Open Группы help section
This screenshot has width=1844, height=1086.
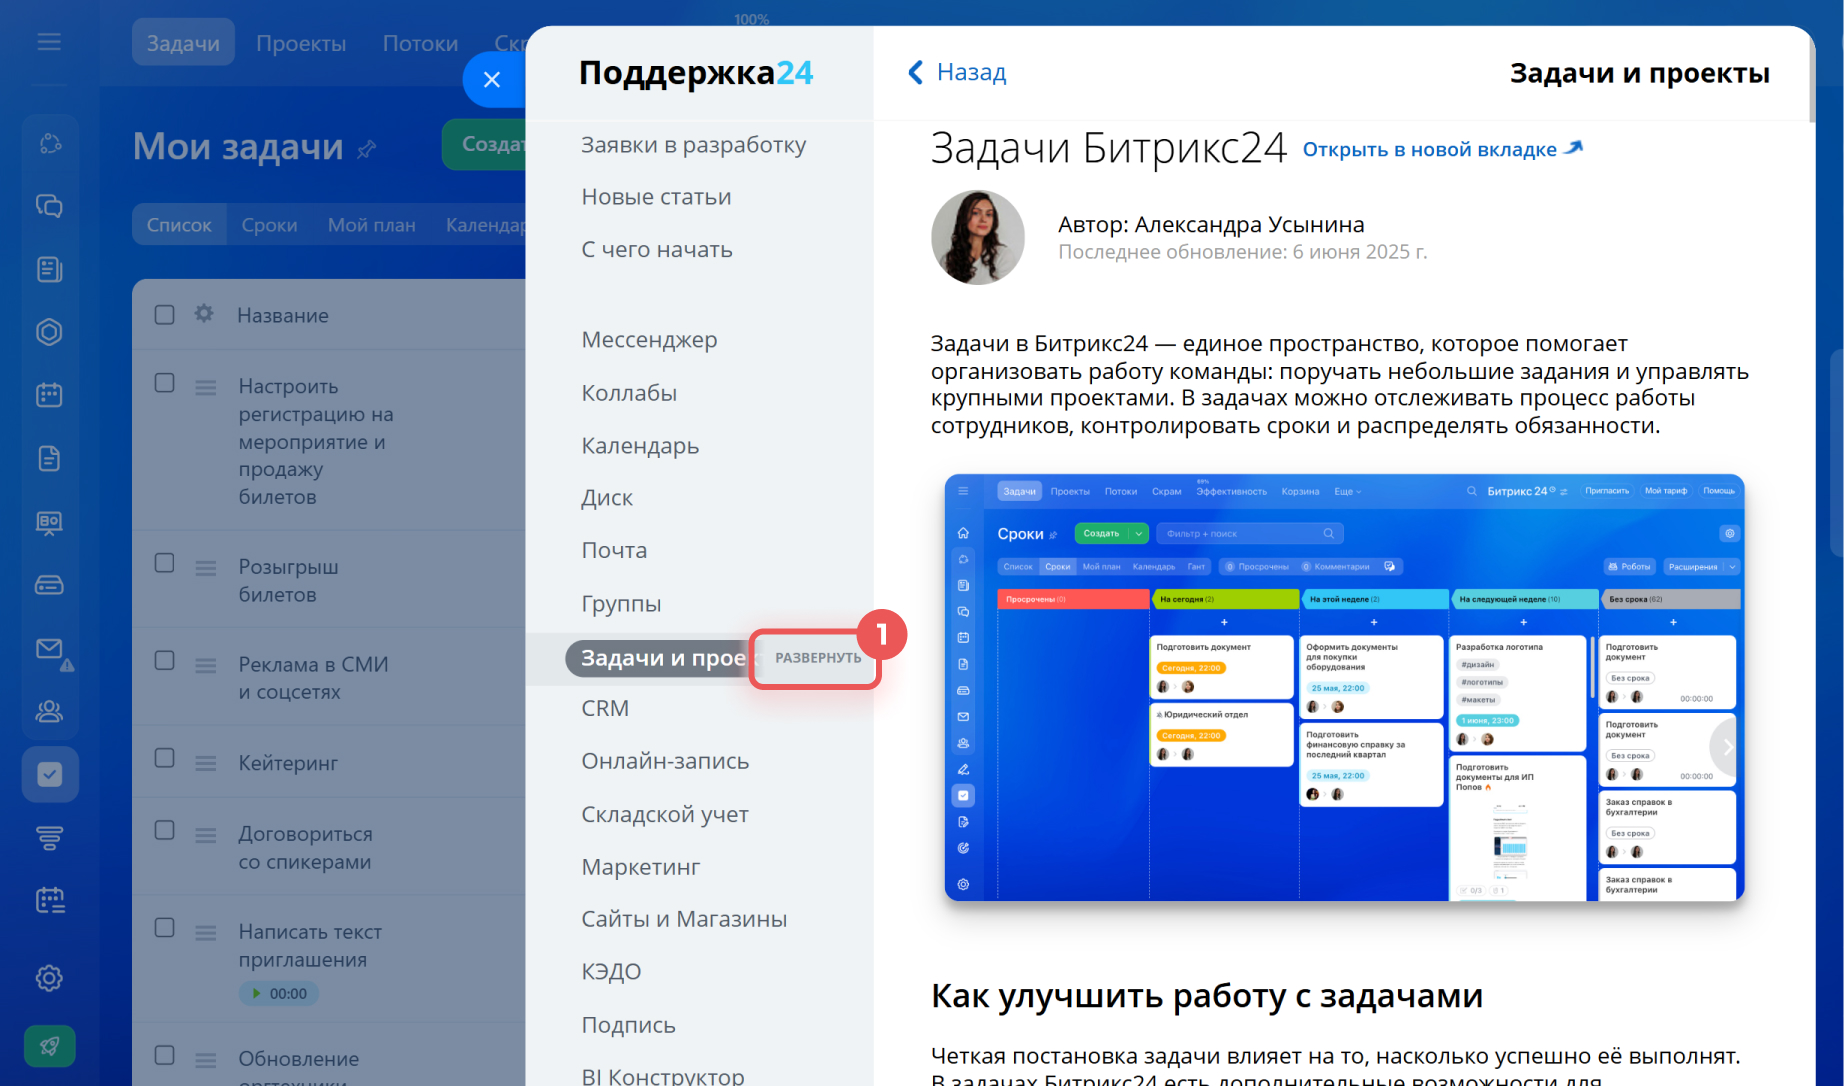[x=621, y=604]
